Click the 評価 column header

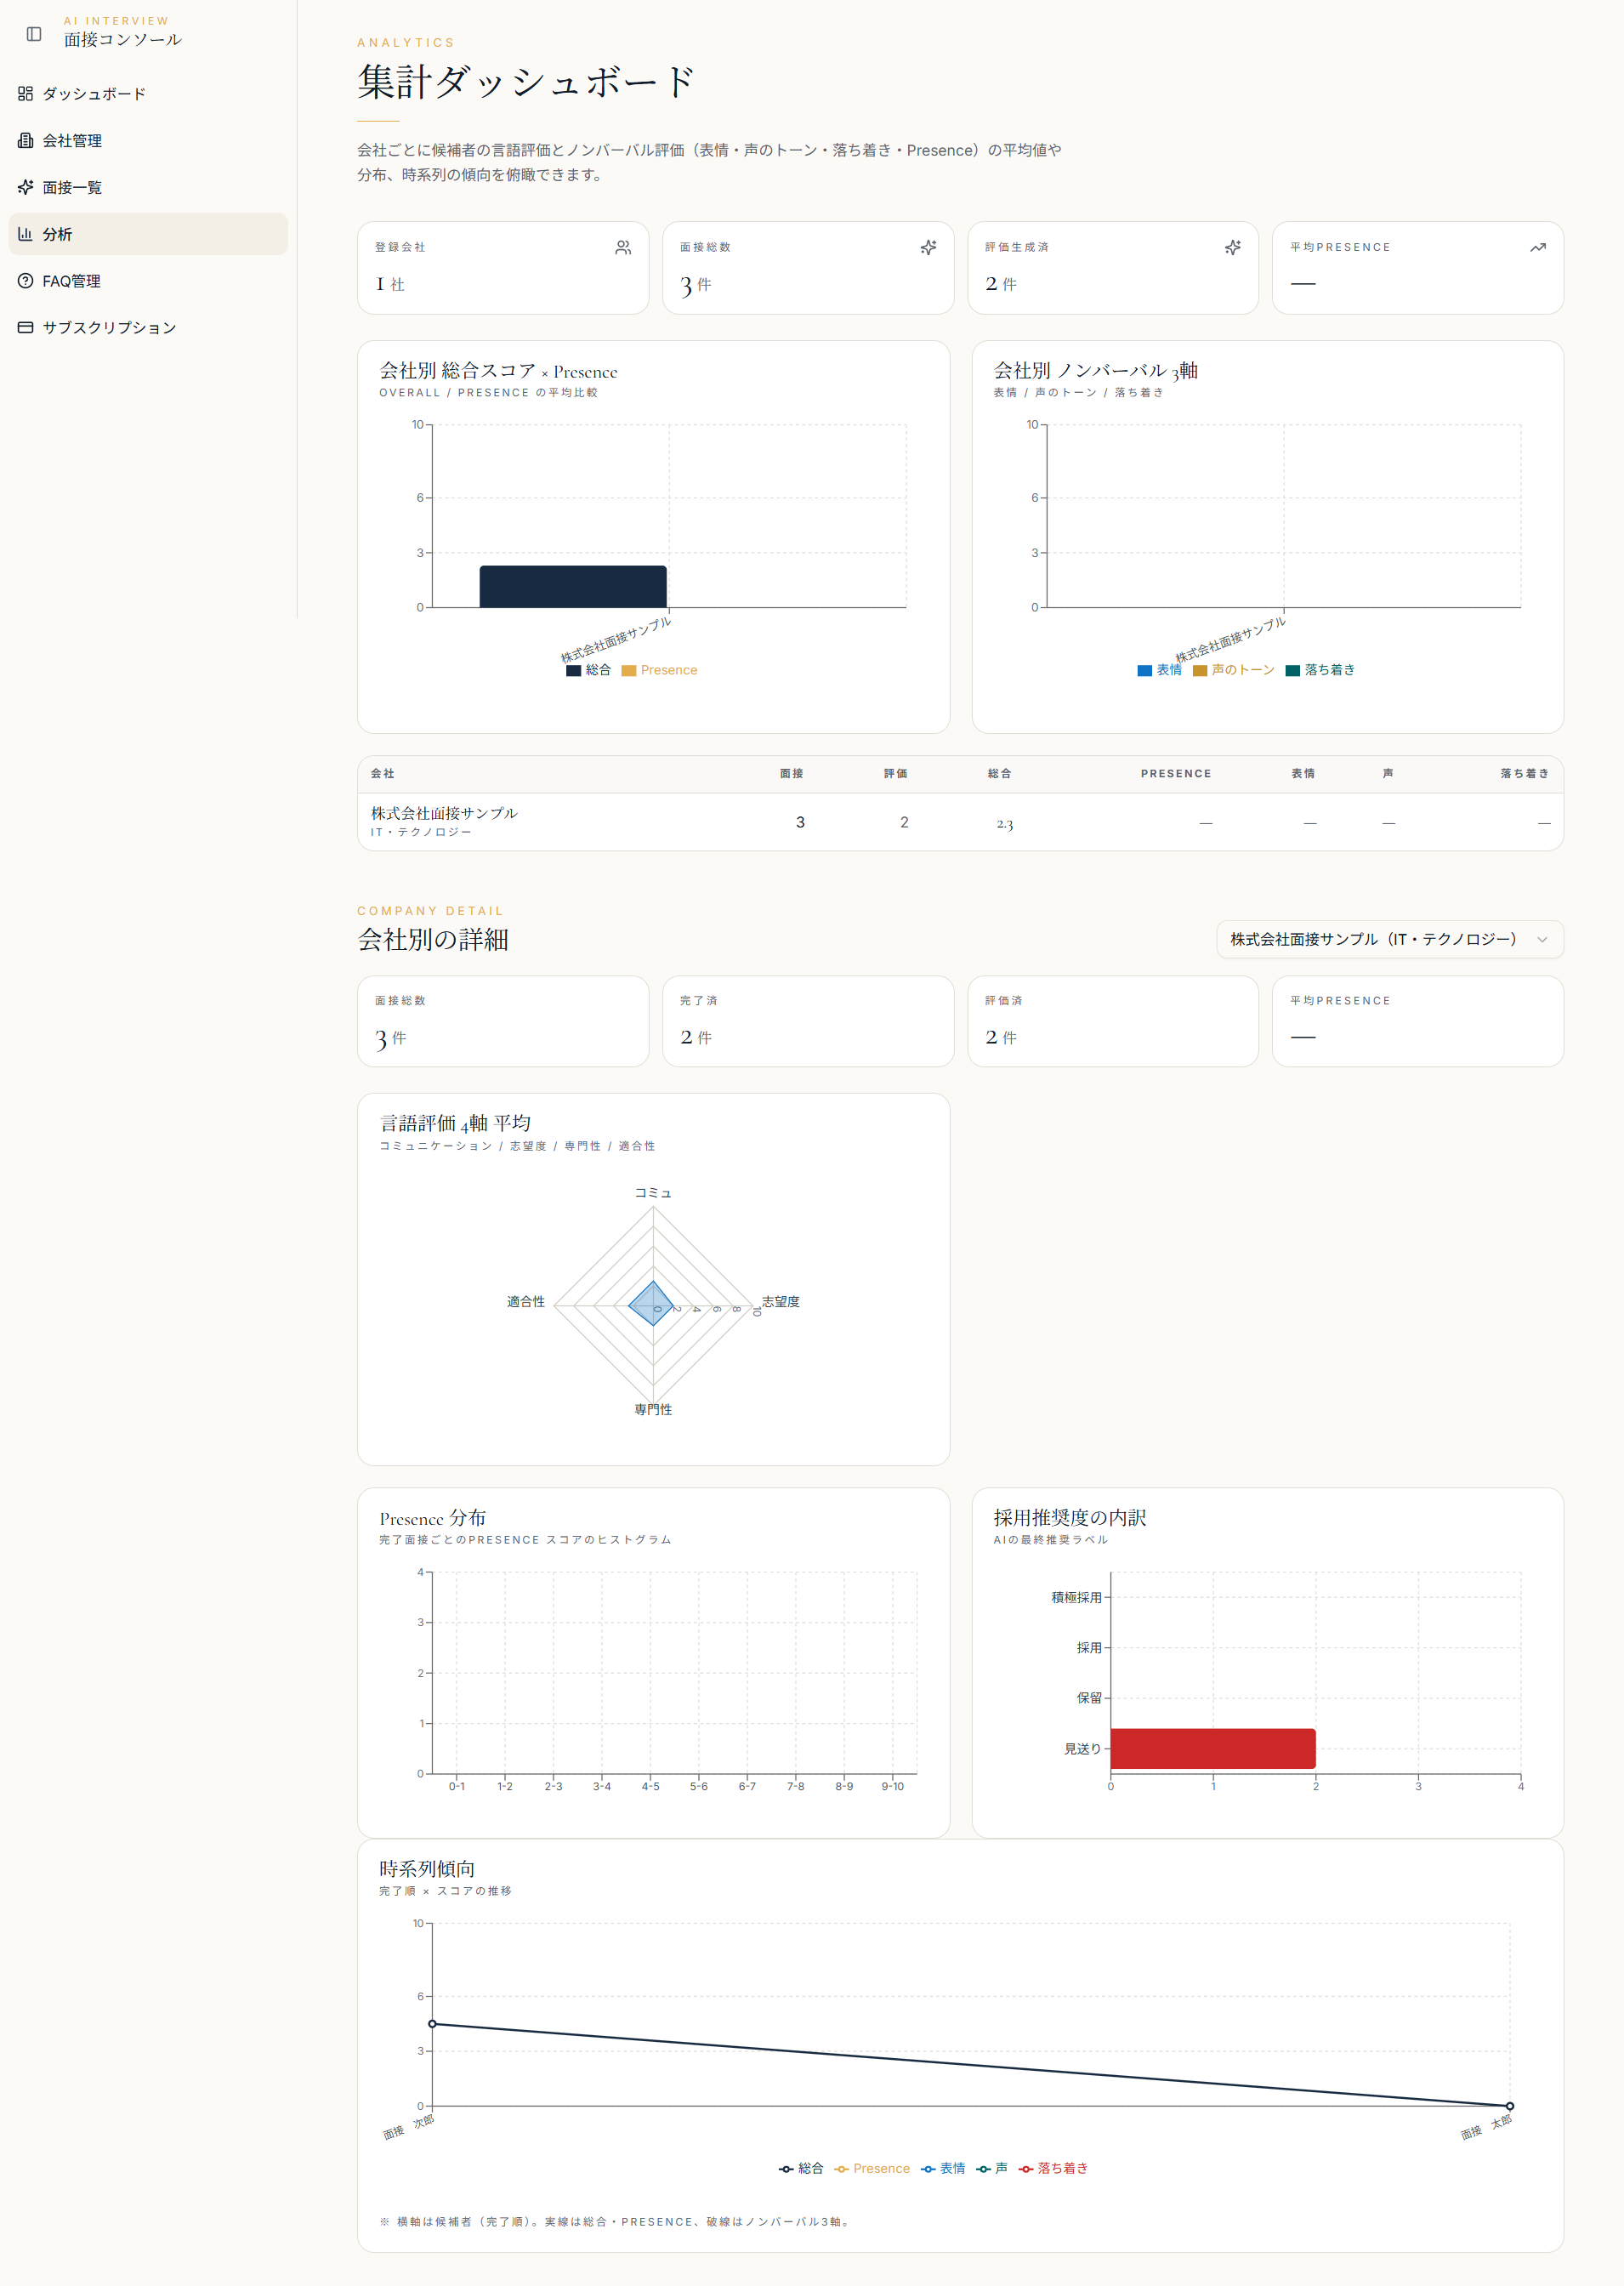point(896,774)
